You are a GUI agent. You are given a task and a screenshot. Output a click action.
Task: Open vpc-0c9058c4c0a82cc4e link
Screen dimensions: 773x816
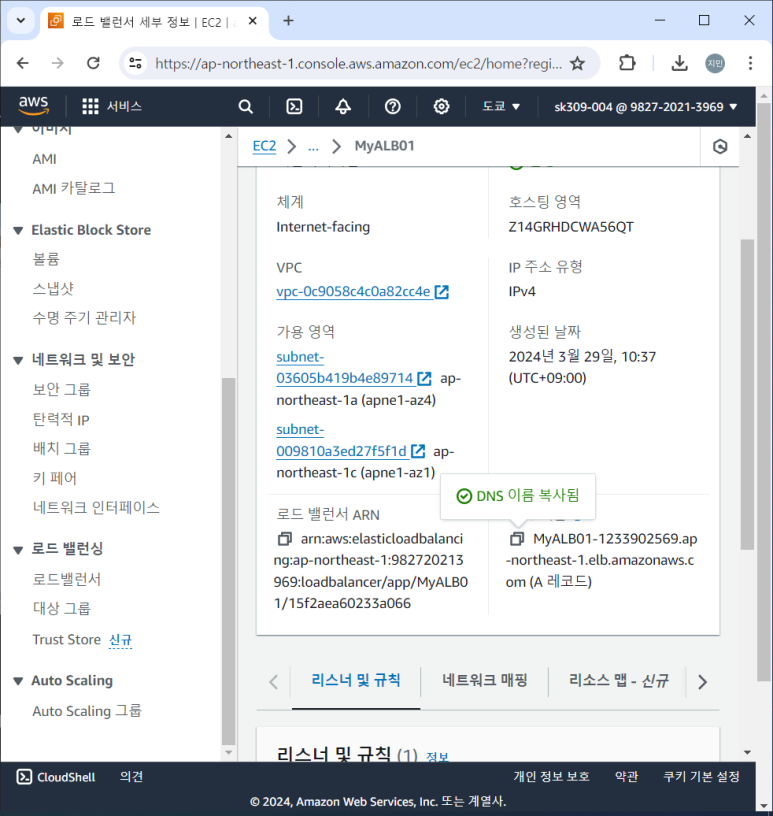click(x=353, y=291)
